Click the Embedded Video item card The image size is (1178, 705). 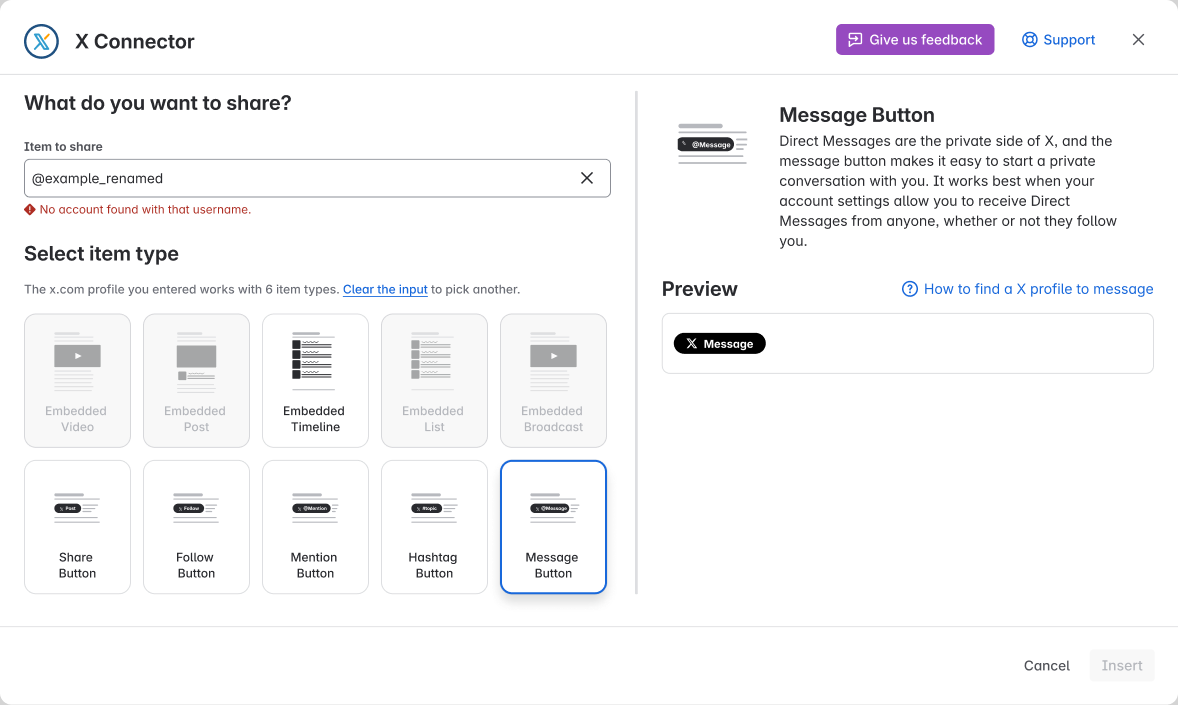(77, 380)
